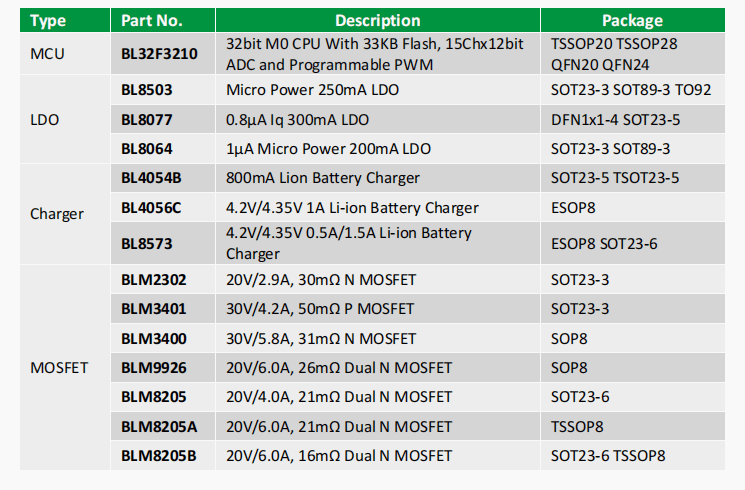Select part number BLM3401
Image resolution: width=745 pixels, height=490 pixels.
(x=153, y=309)
